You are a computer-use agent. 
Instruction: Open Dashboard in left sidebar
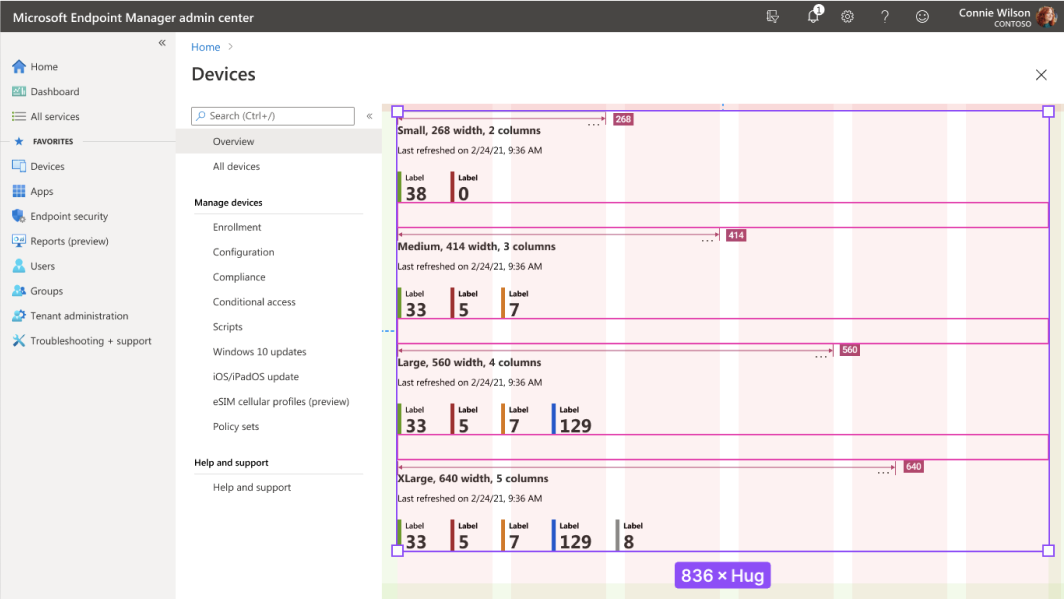55,92
